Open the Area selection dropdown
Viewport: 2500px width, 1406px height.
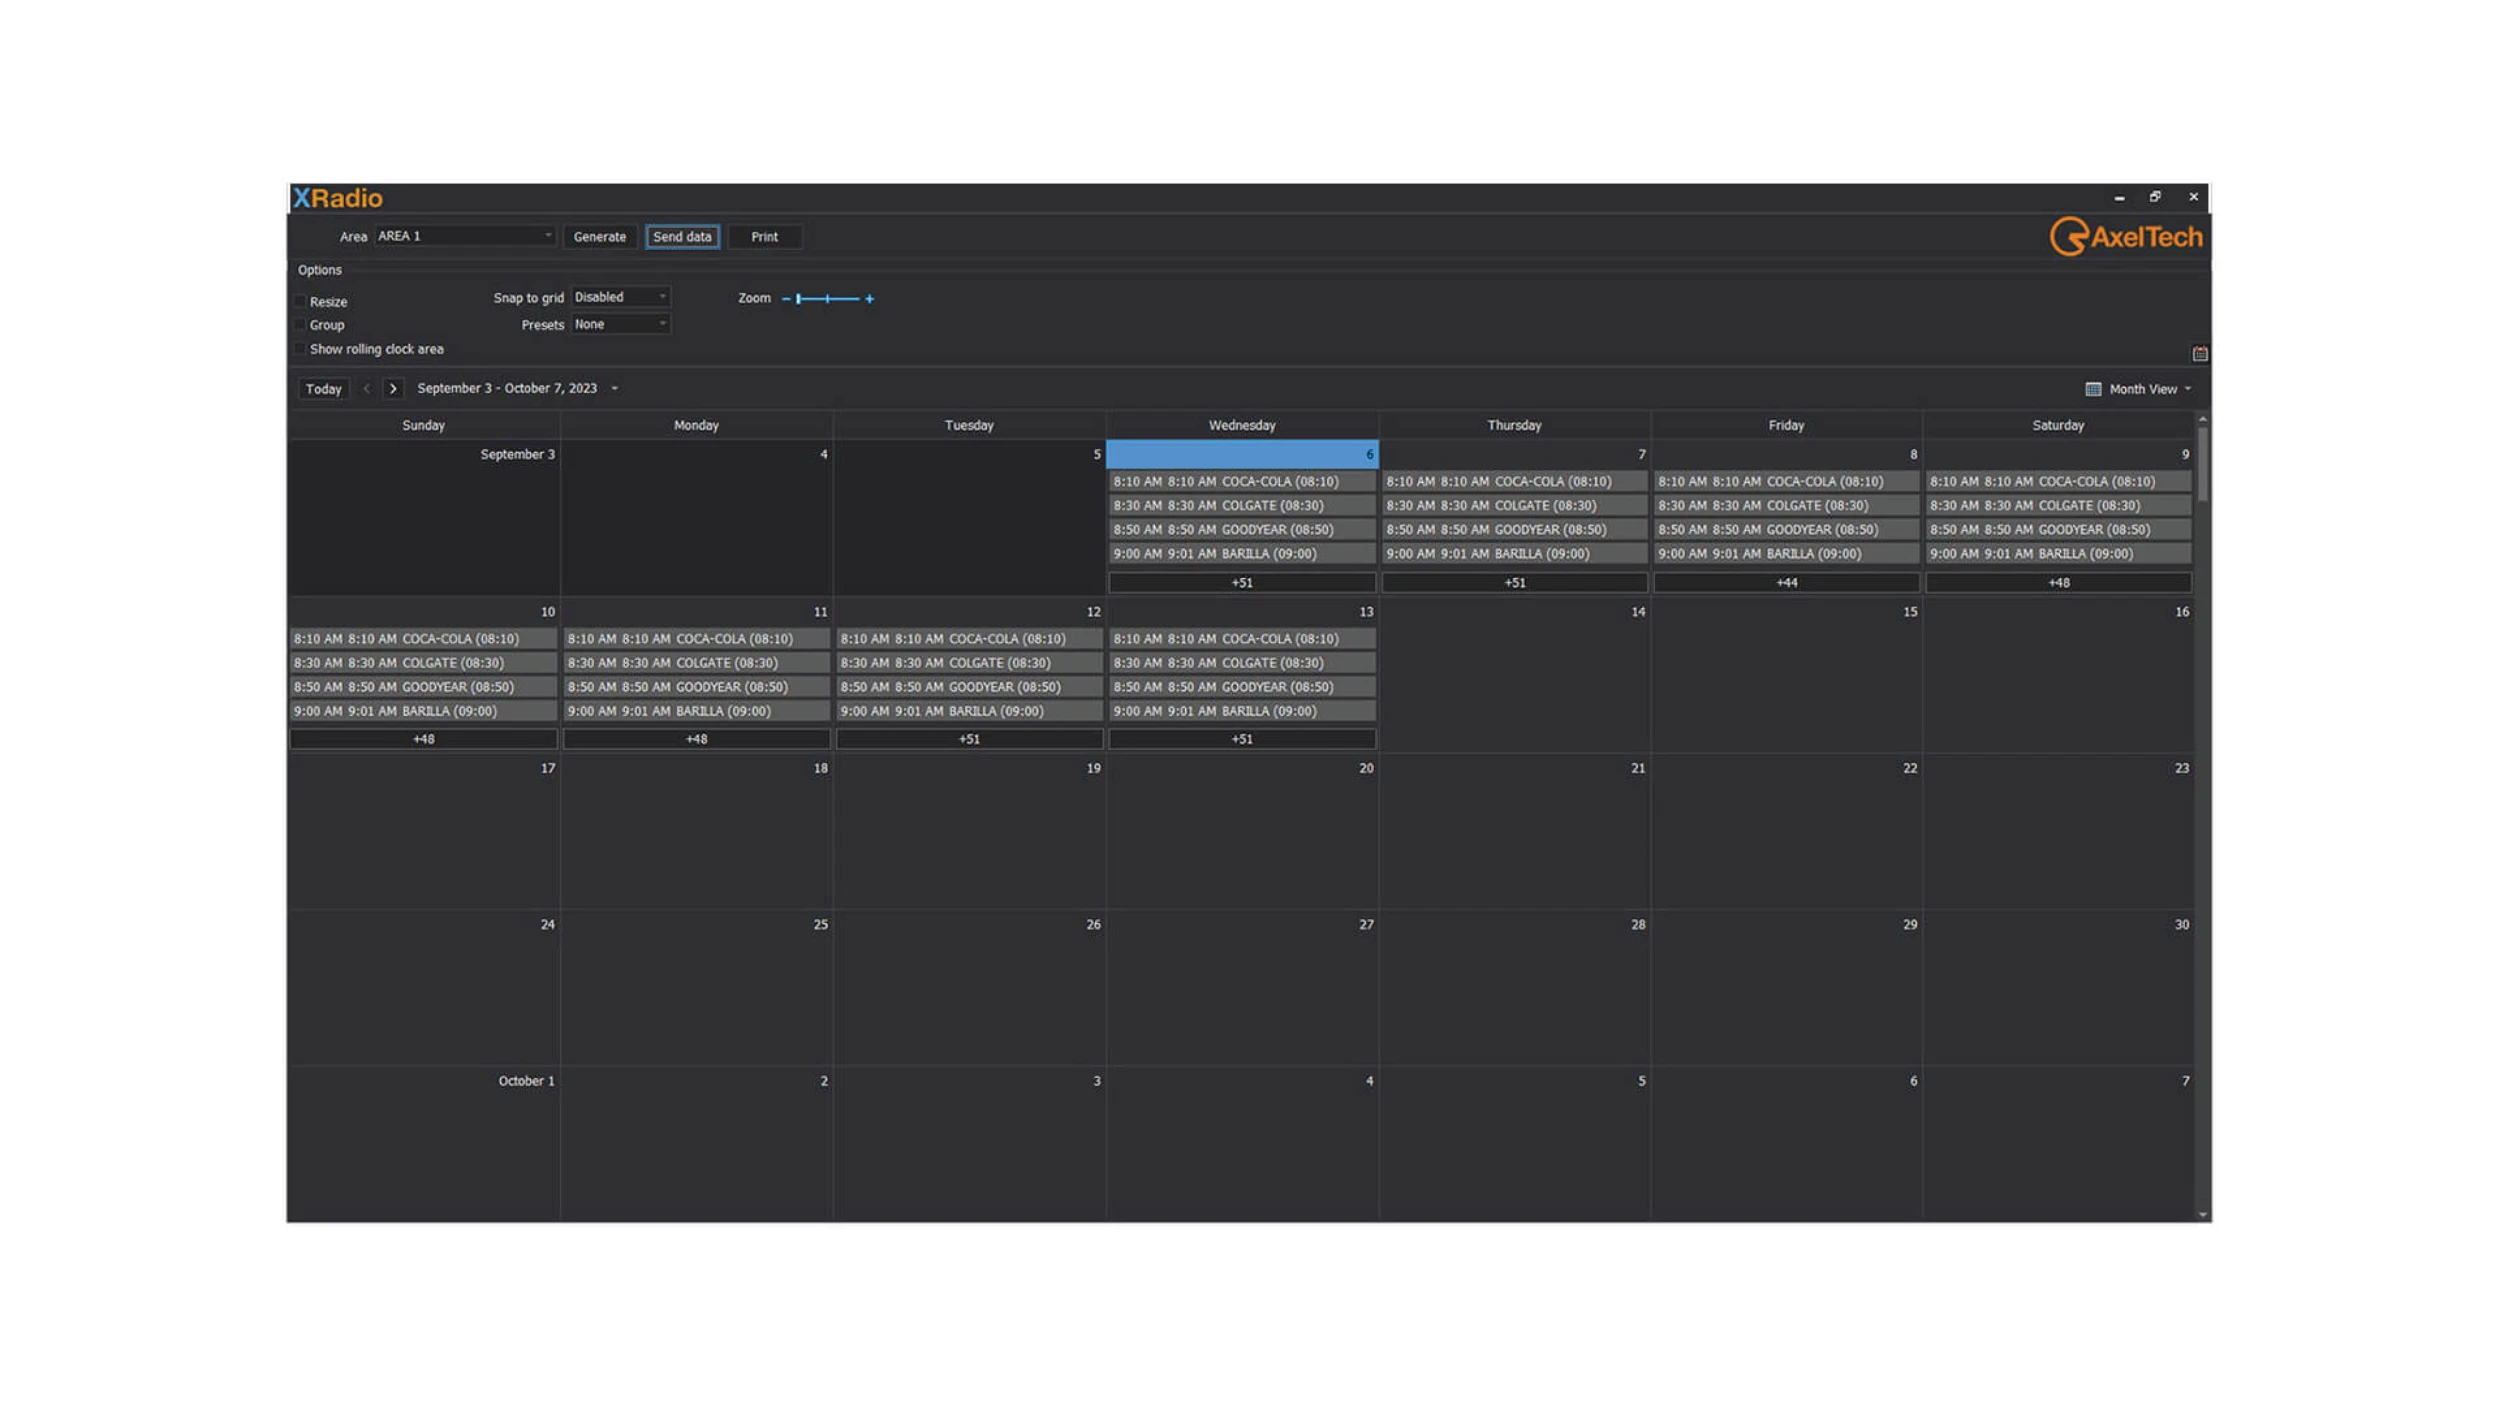[x=465, y=236]
